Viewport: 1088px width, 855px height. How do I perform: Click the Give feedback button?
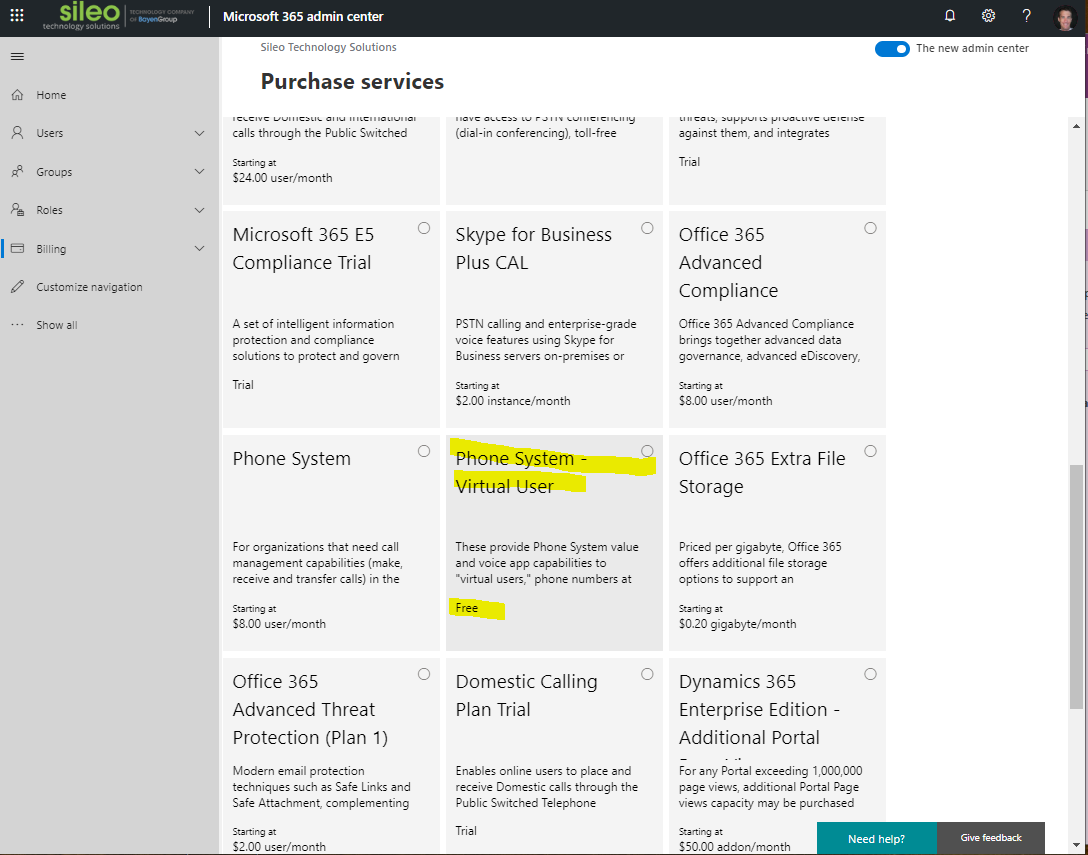point(991,838)
